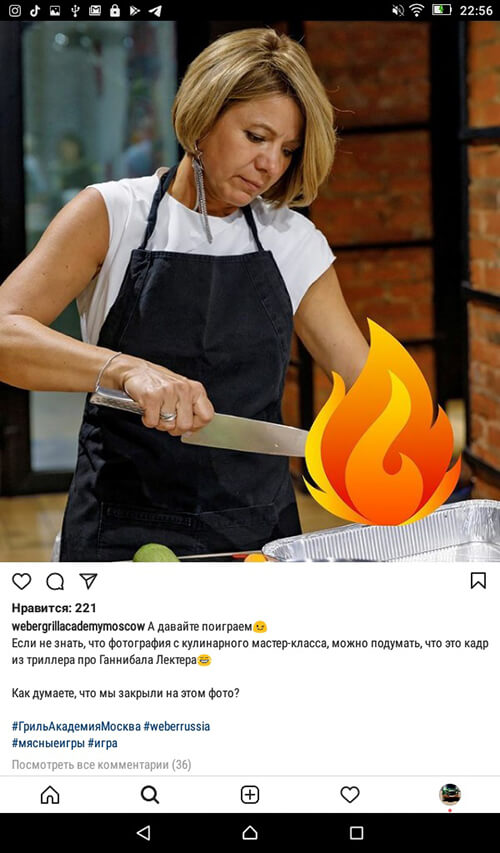Open the #ГрильАкадемияМосква hashtag
The width and height of the screenshot is (500, 853).
76,726
